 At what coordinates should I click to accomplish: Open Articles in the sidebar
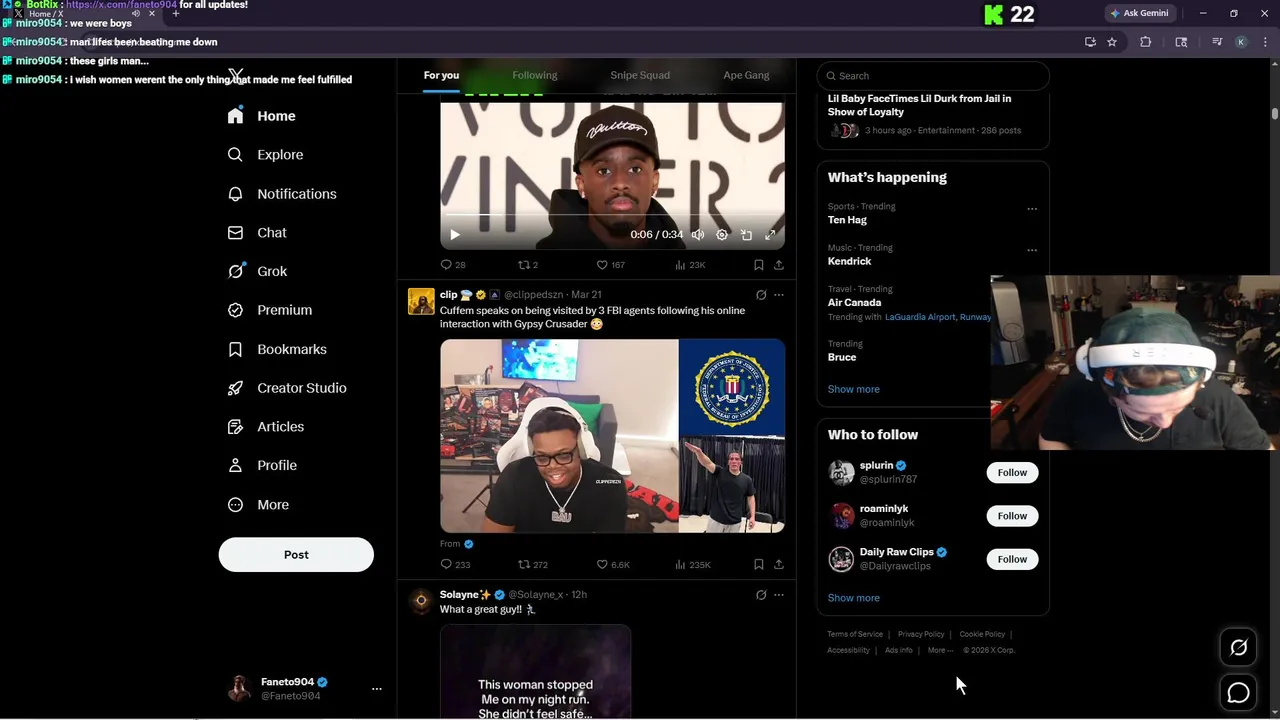266,427
